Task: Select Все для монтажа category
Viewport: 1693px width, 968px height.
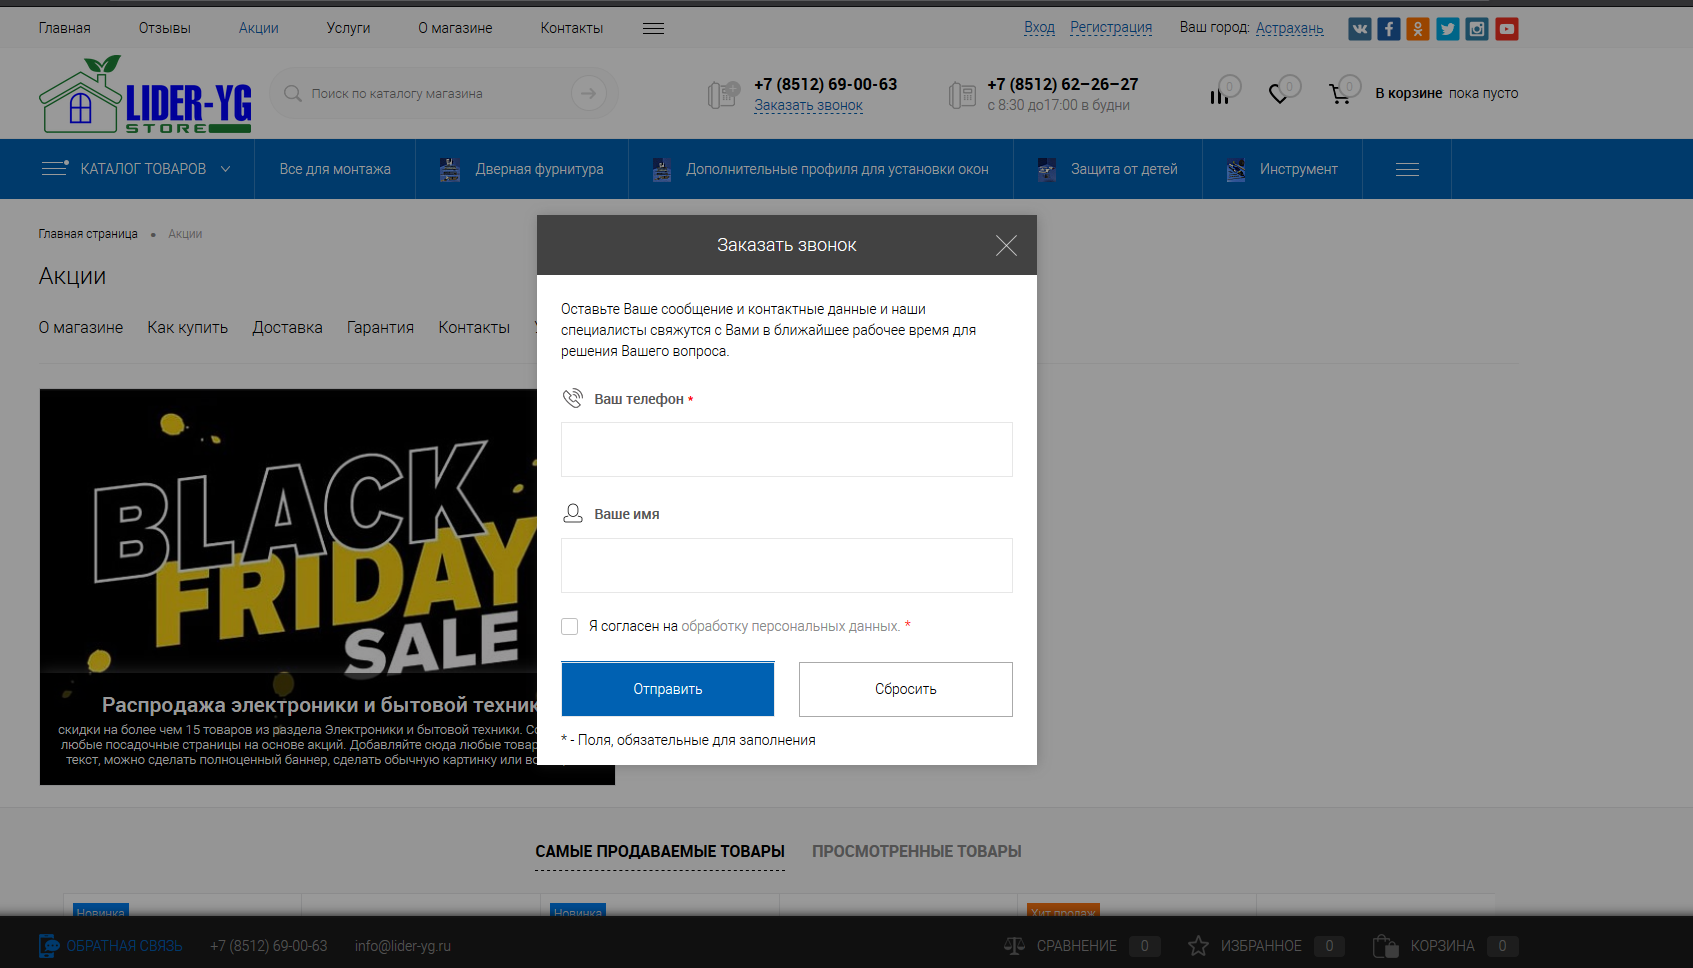Action: (335, 169)
